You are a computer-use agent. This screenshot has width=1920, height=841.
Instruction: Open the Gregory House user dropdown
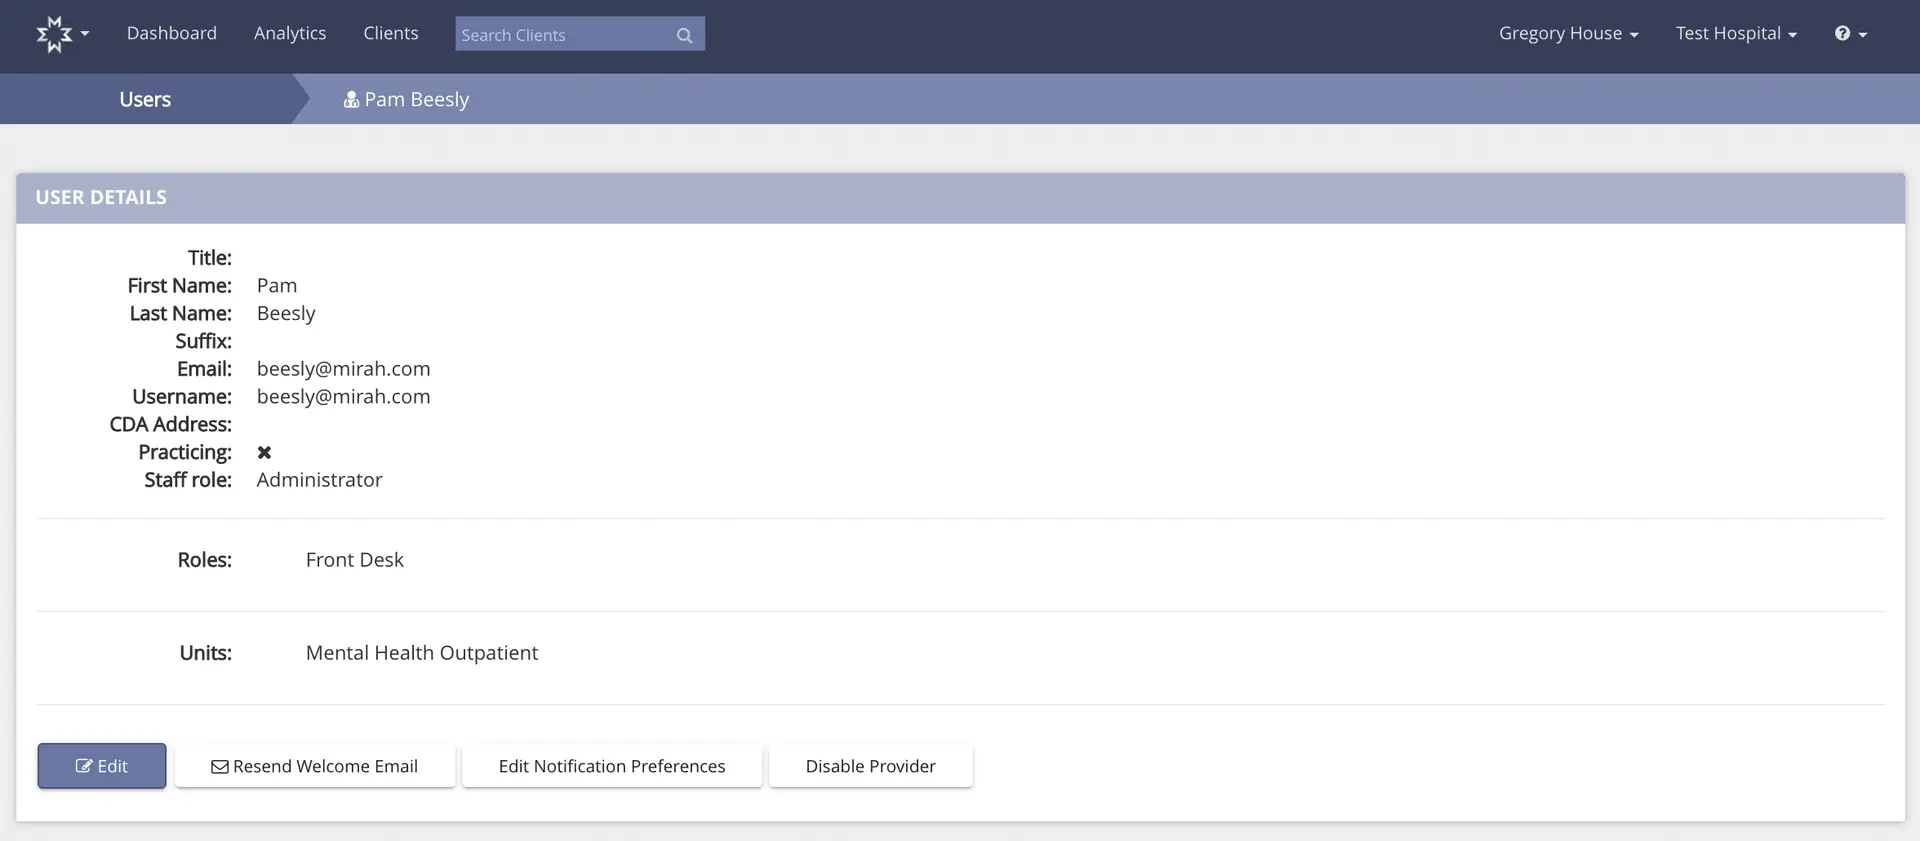point(1567,33)
